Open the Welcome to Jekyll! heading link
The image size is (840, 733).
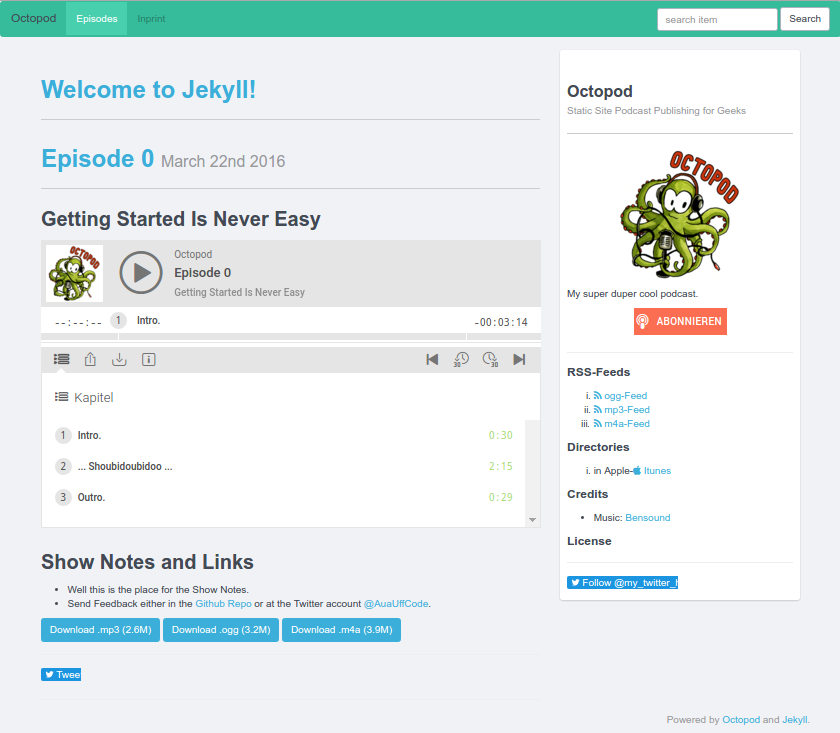point(148,89)
